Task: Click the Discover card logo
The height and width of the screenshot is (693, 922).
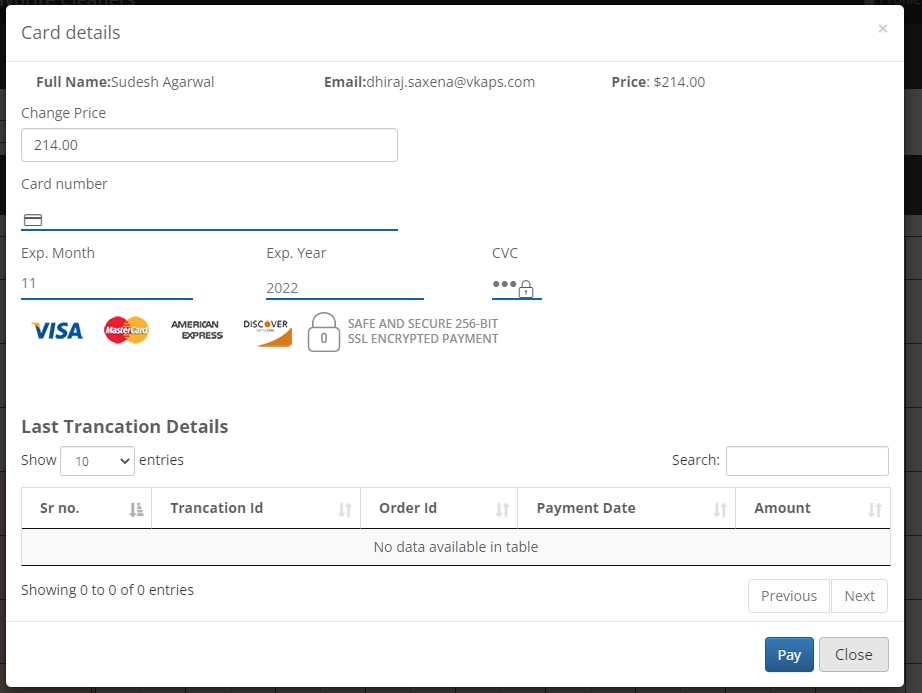Action: (267, 332)
